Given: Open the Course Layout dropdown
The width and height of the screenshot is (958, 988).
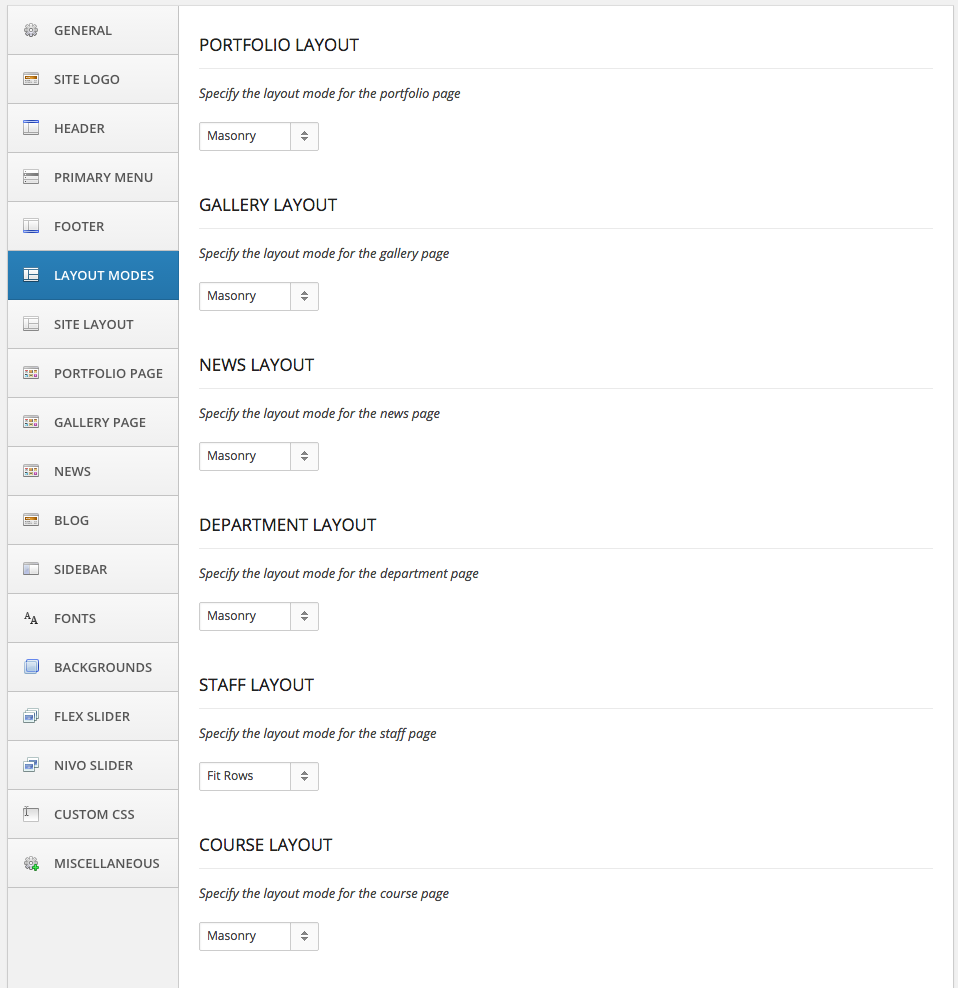Looking at the screenshot, I should [x=258, y=936].
